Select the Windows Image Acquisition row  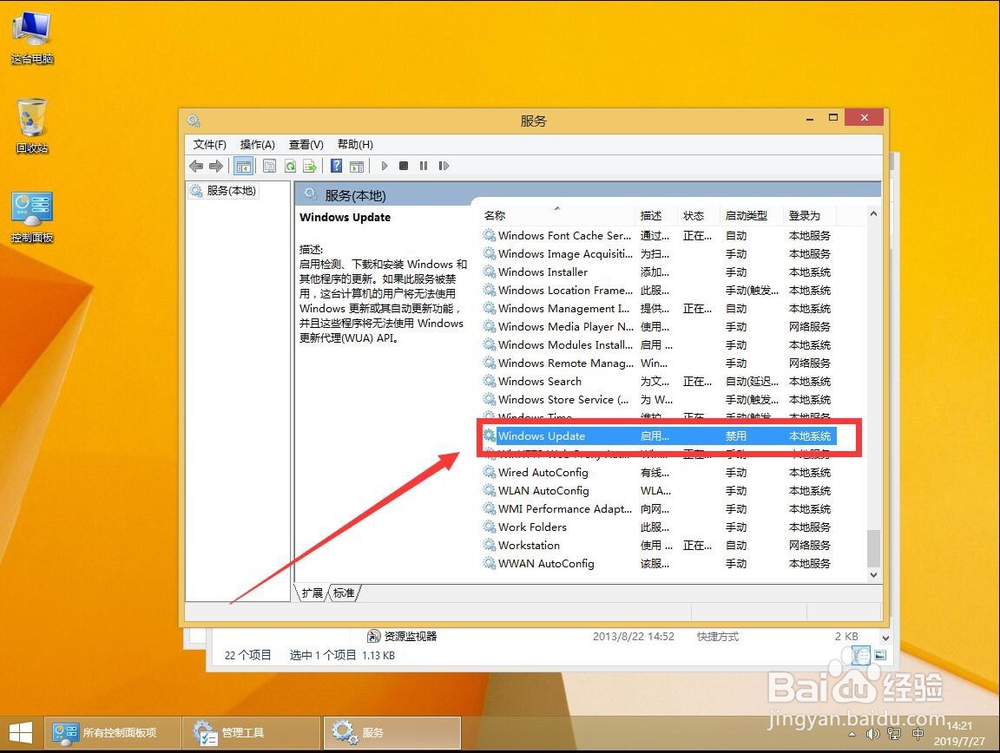658,254
